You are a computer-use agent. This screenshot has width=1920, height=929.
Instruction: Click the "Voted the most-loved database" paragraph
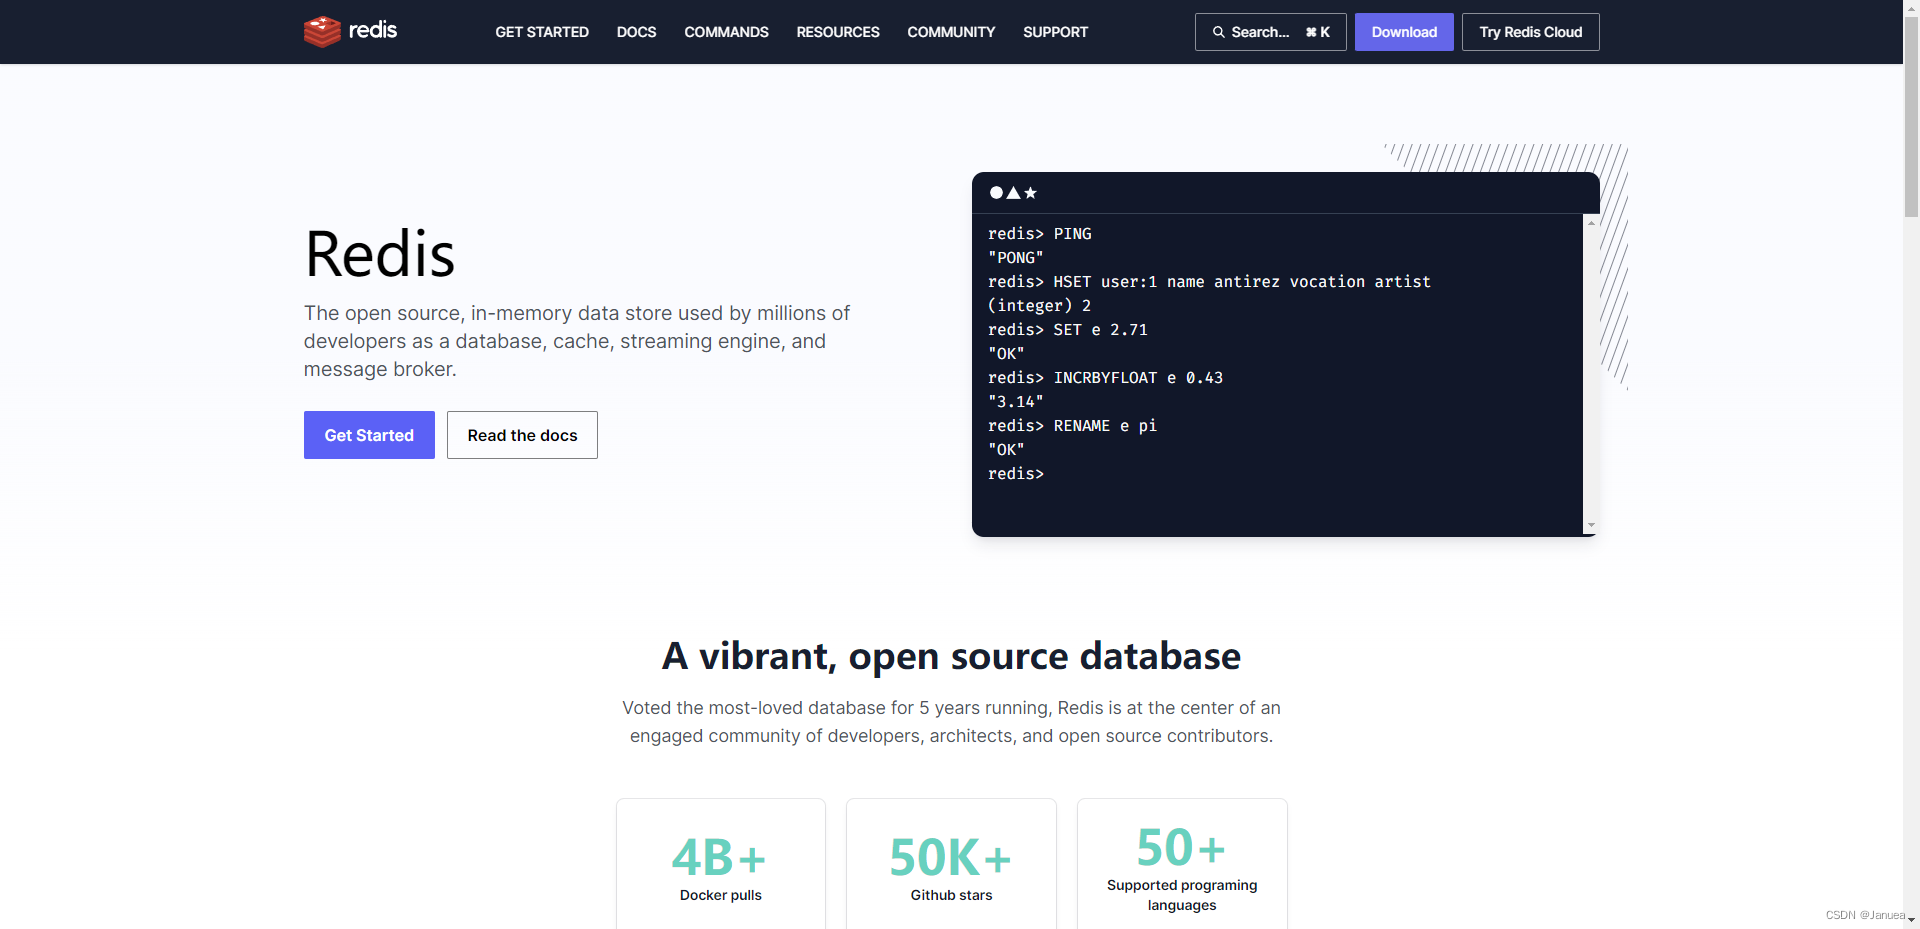951,722
